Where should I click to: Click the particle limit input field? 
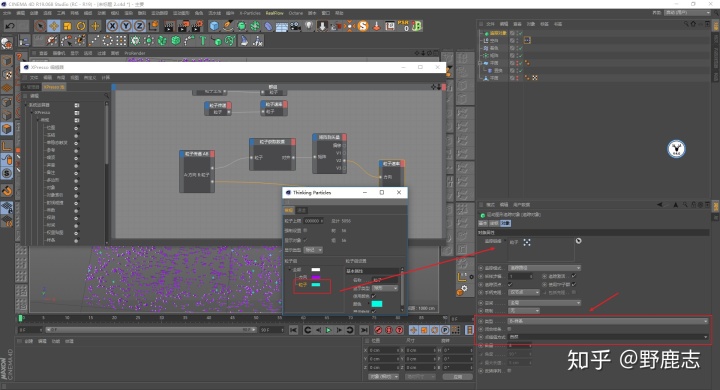click(x=314, y=221)
